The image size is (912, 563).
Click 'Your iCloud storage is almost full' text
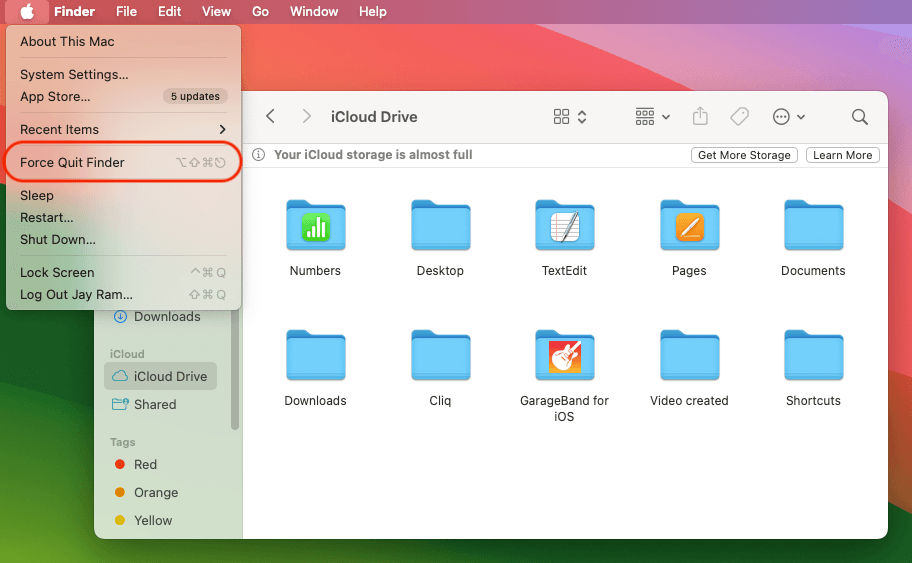pyautogui.click(x=373, y=155)
